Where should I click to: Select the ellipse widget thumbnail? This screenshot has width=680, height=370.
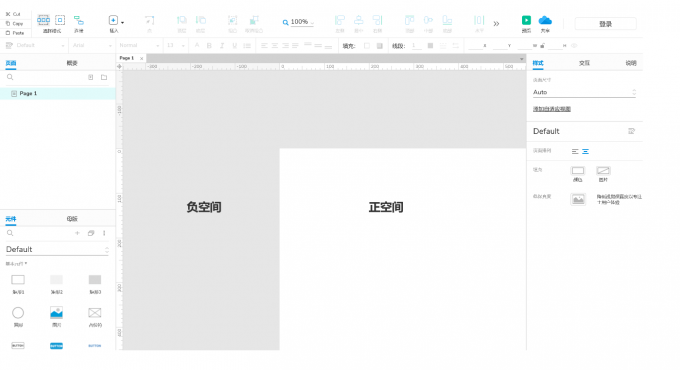point(18,313)
